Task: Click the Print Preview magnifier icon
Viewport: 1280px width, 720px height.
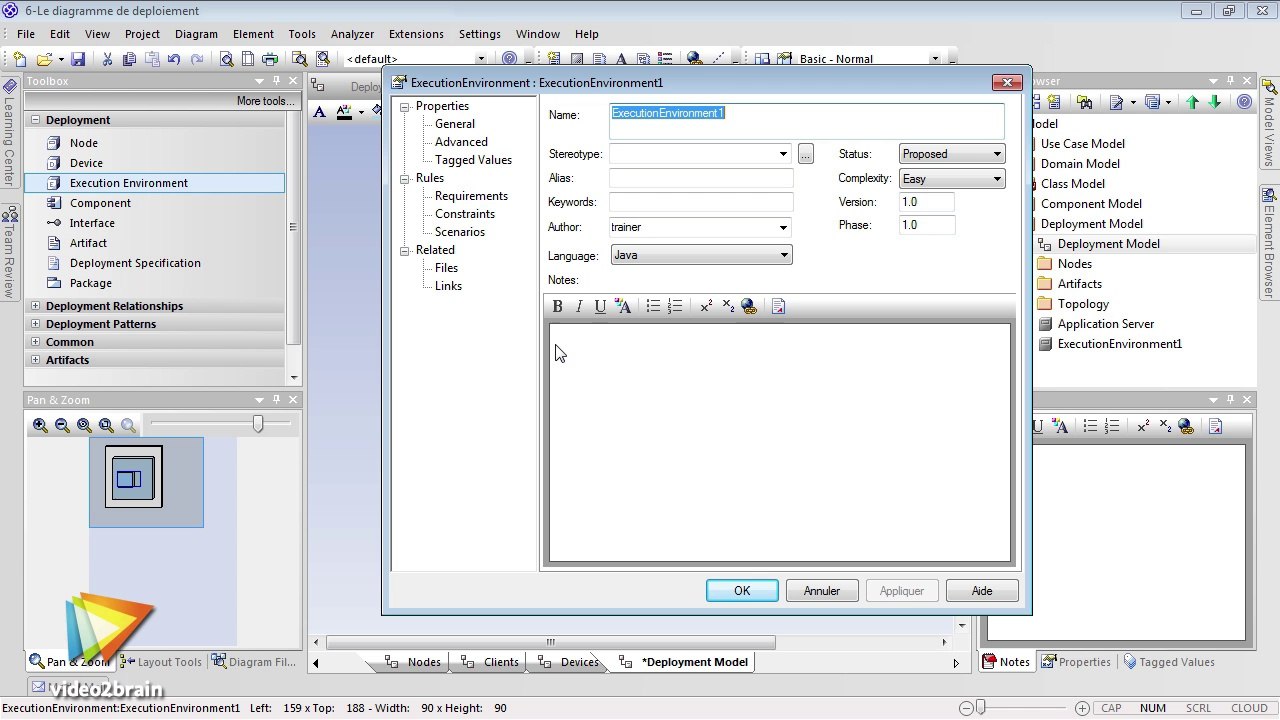Action: (226, 59)
